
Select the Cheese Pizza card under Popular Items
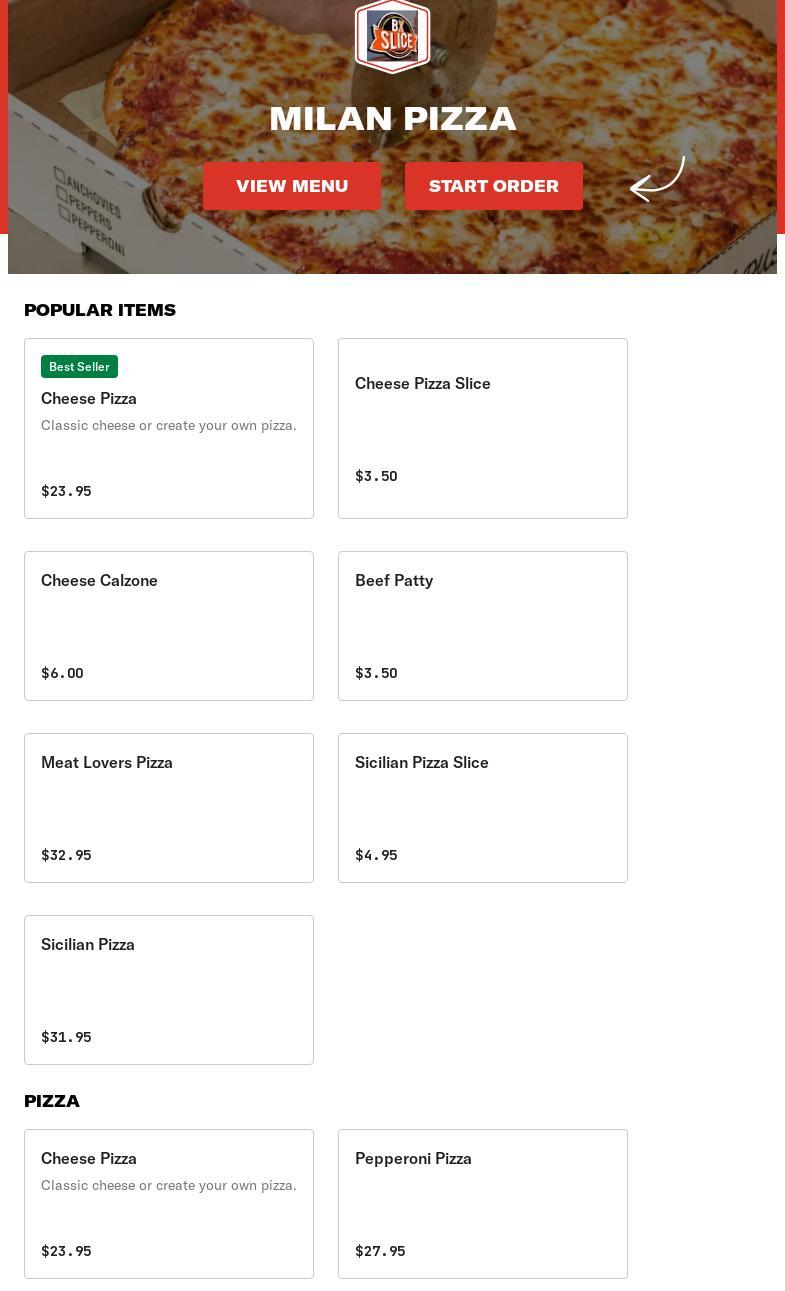(x=169, y=428)
